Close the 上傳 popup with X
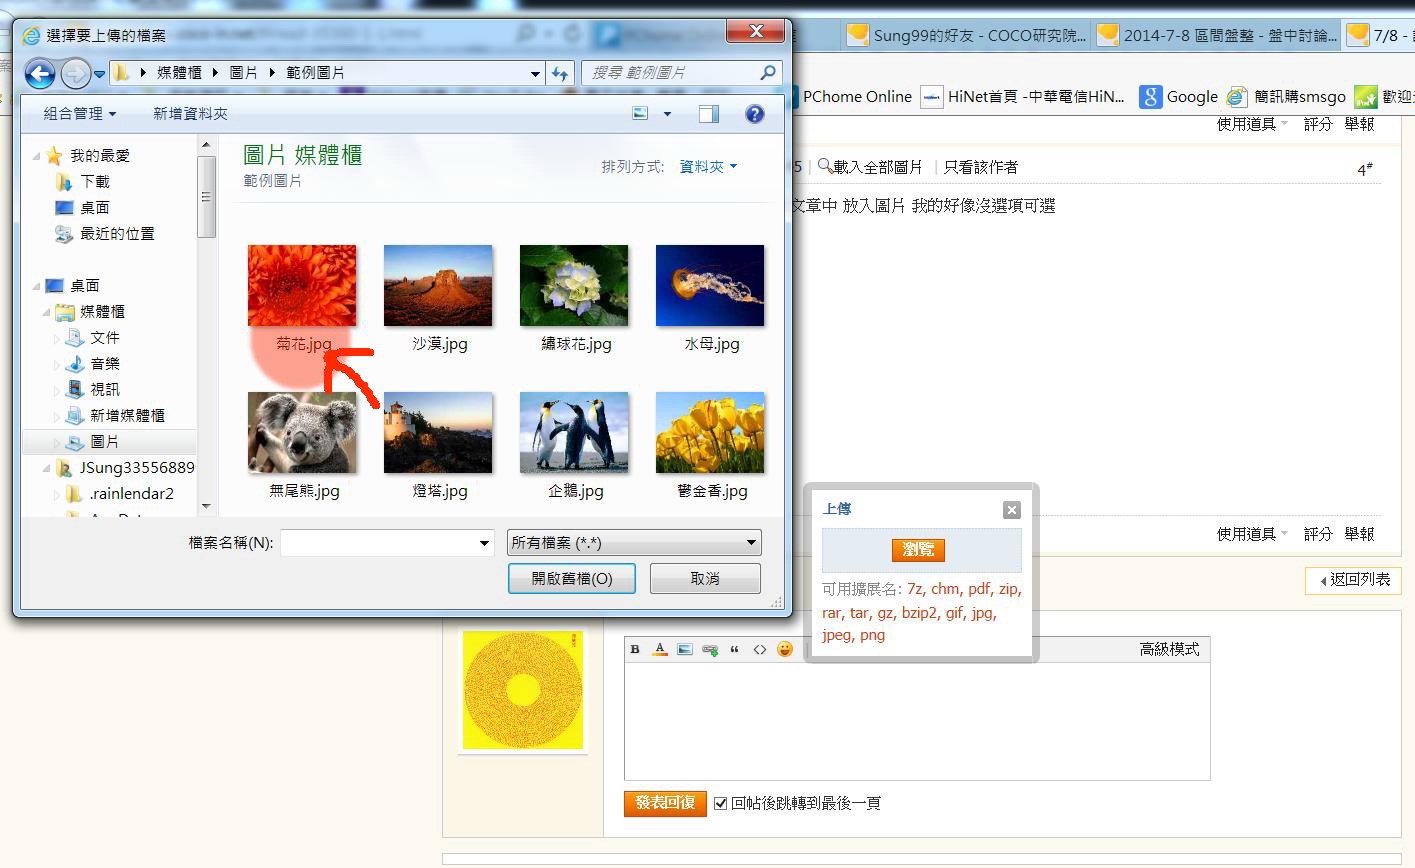This screenshot has width=1415, height=868. (x=1012, y=510)
